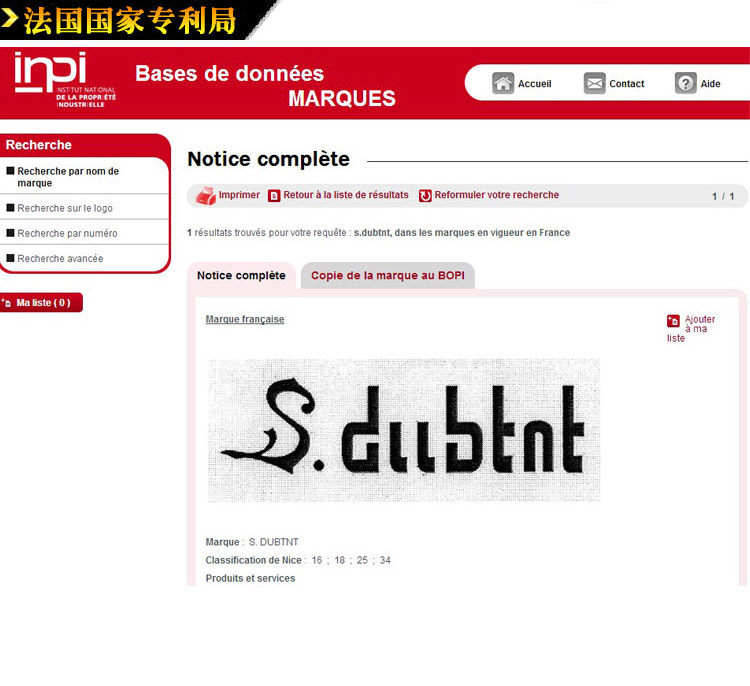The width and height of the screenshot is (750, 686).
Task: Switch to the Notice complète tab
Action: [x=241, y=276]
